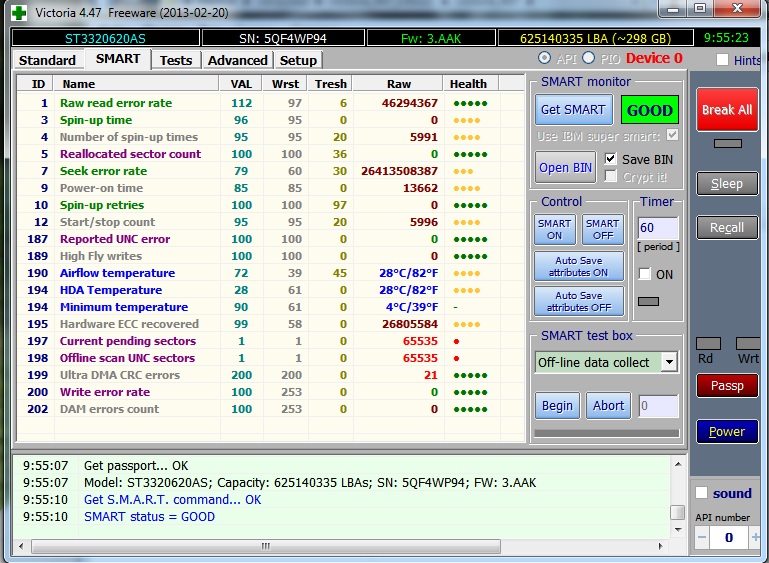Go to the Tests tab
This screenshot has height=563, width=769.
pos(176,60)
